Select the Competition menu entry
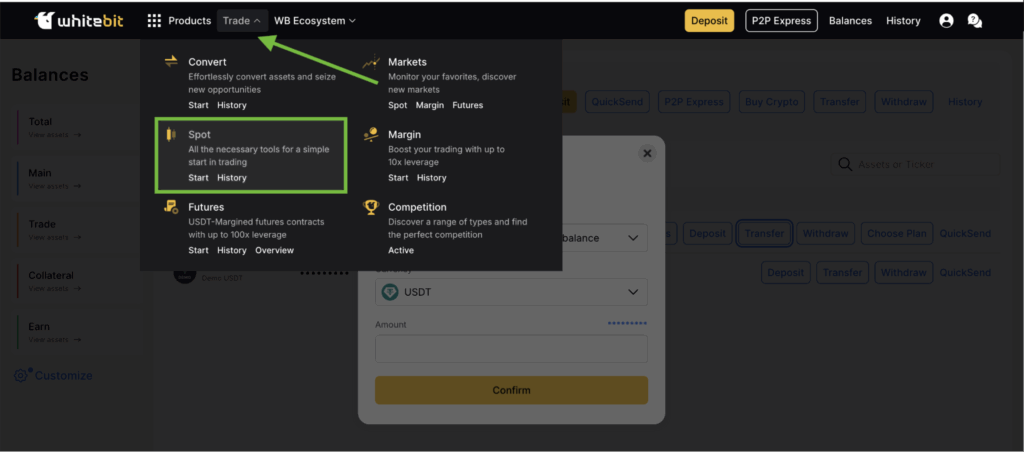Viewport: 1024px width, 452px height. tap(417, 207)
